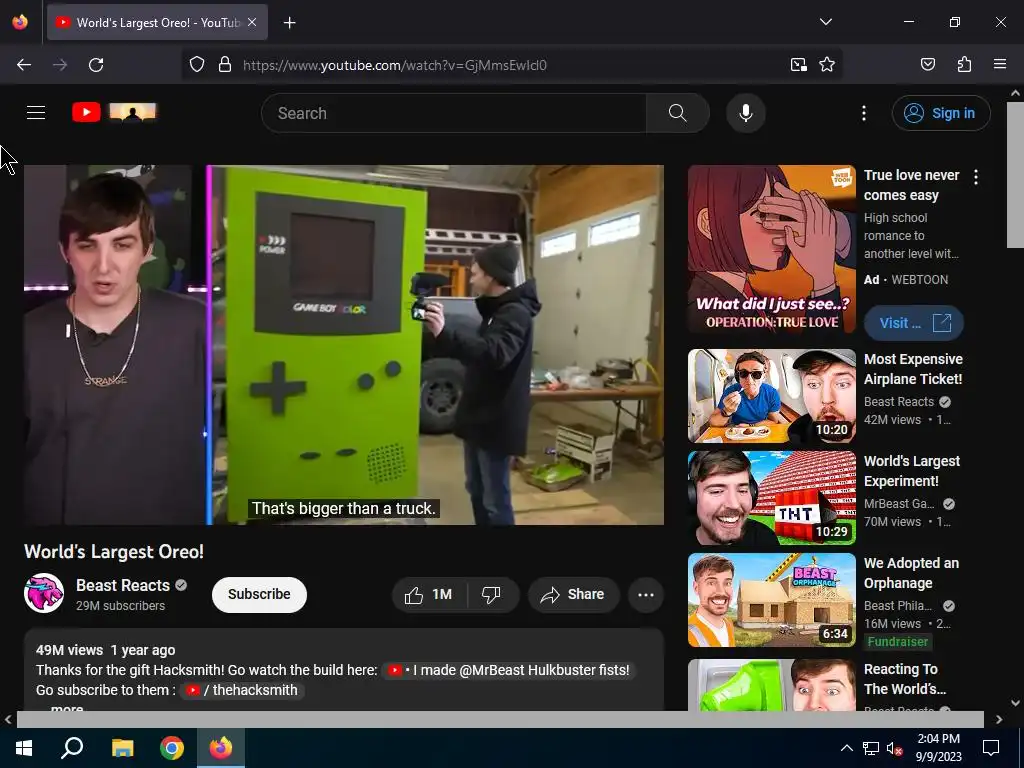Open YouTube settings three-dot menu
The width and height of the screenshot is (1024, 768).
tap(863, 113)
